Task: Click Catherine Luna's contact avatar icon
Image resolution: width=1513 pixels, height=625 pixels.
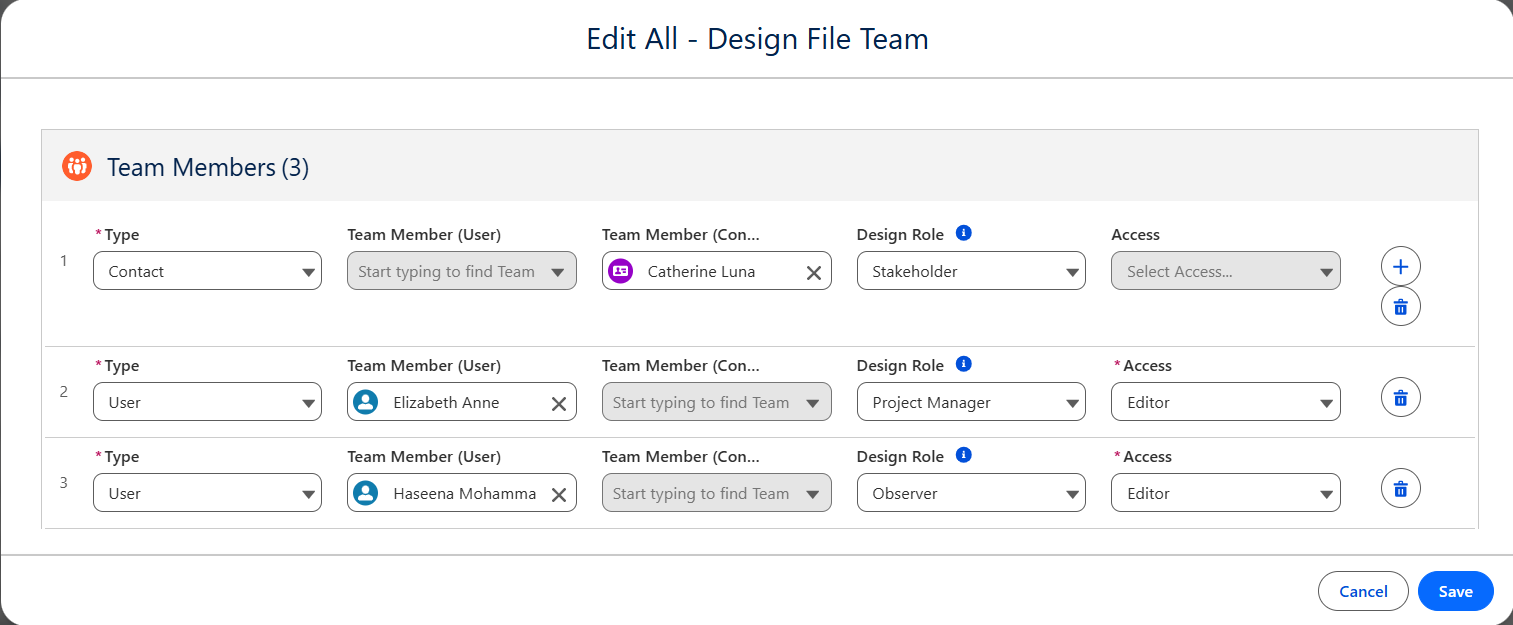Action: 620,271
